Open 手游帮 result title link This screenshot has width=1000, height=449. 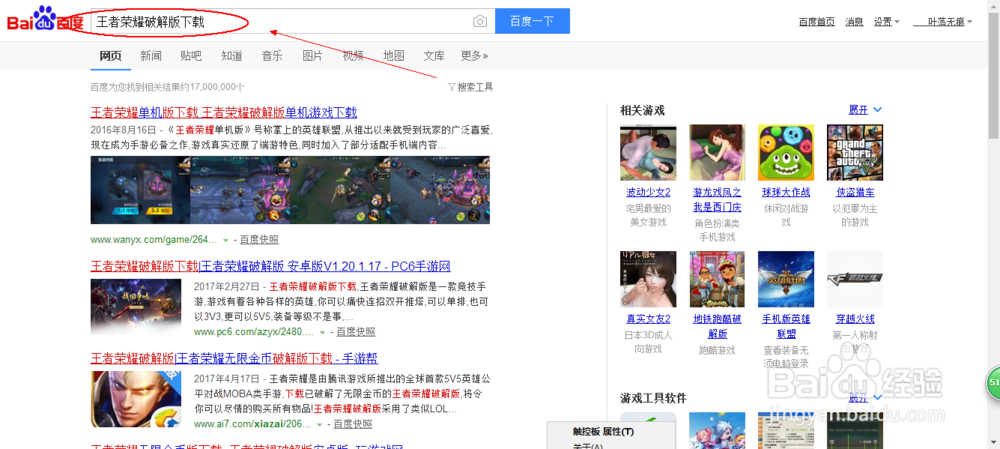tap(234, 358)
